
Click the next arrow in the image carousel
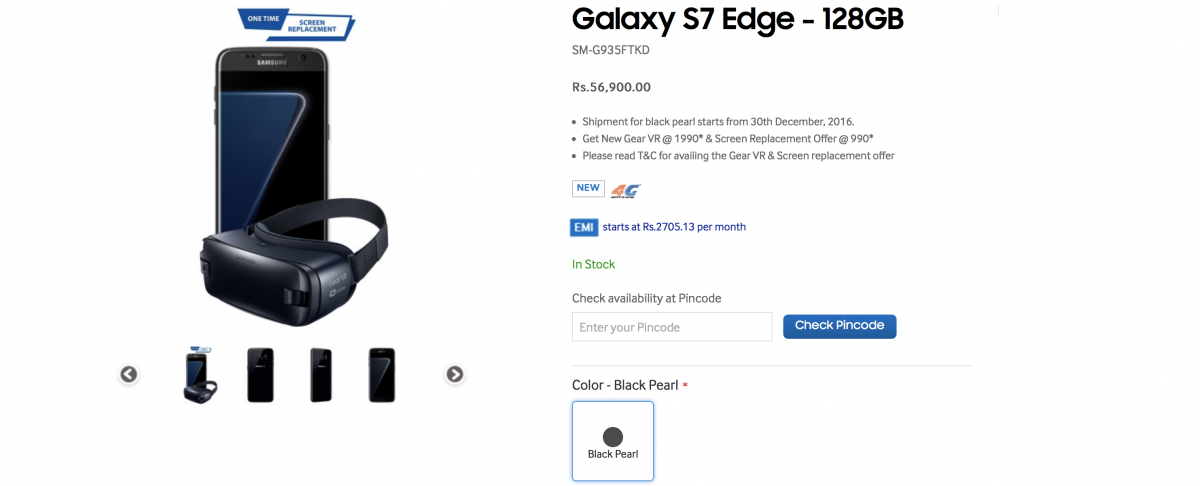[455, 375]
